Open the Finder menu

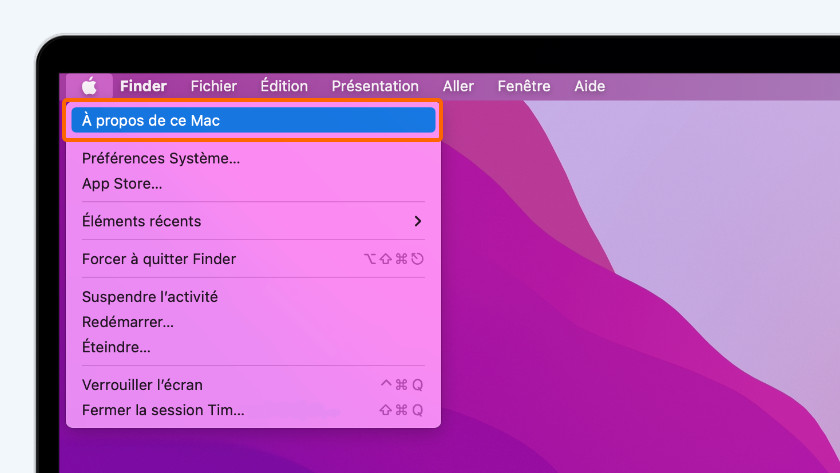143,86
